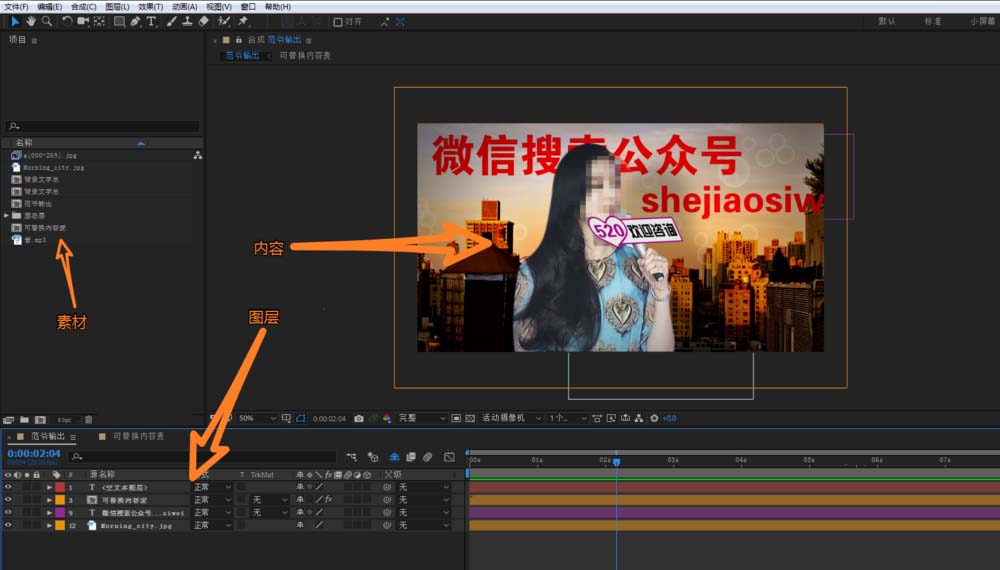Toggle effects fx switch on layer 3

(328, 500)
